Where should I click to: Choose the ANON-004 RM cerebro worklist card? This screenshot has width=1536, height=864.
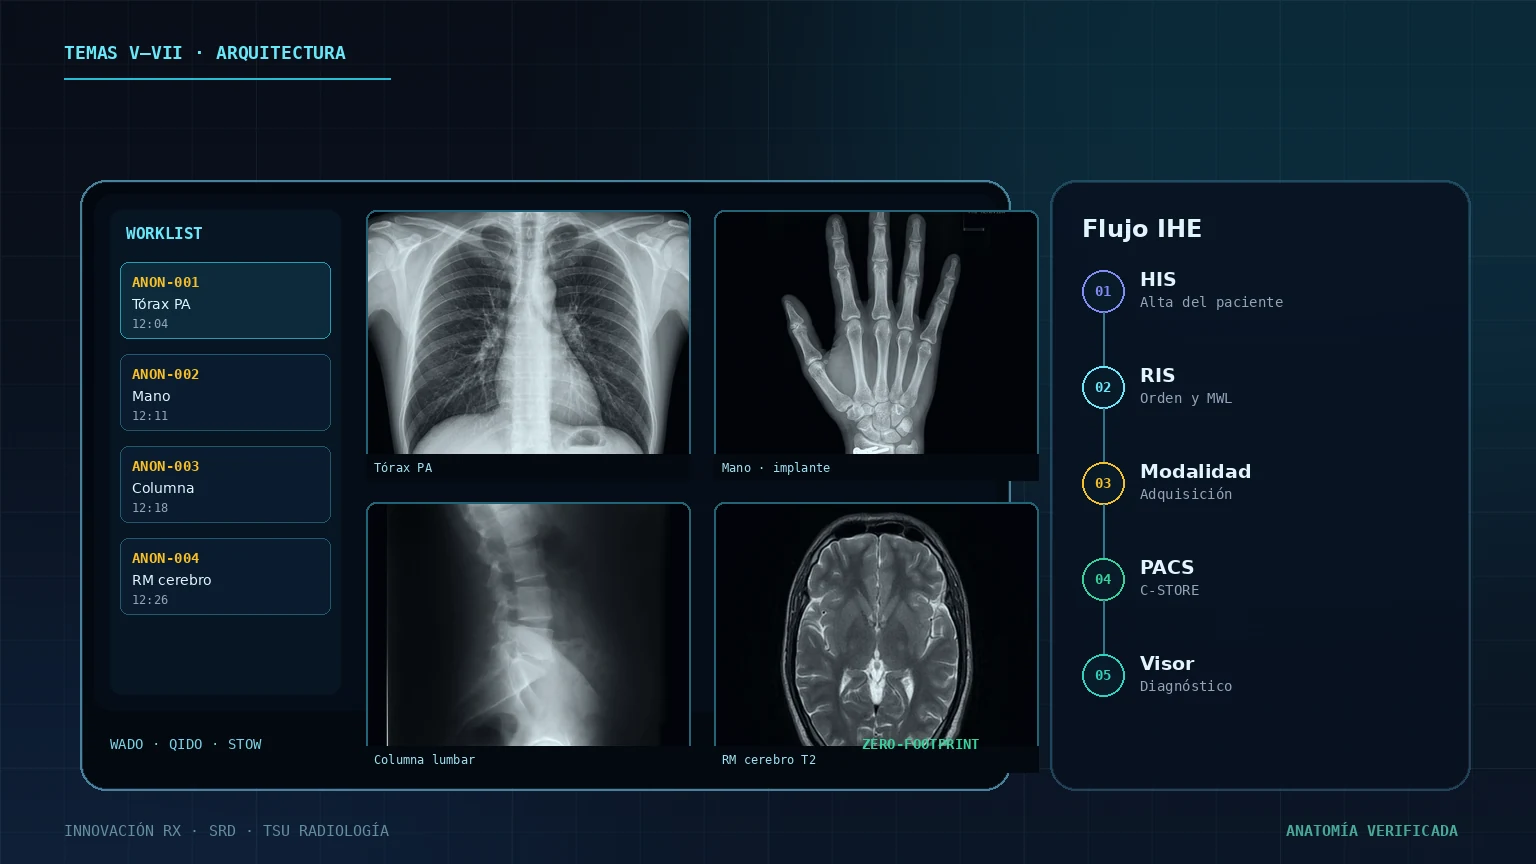(x=225, y=576)
